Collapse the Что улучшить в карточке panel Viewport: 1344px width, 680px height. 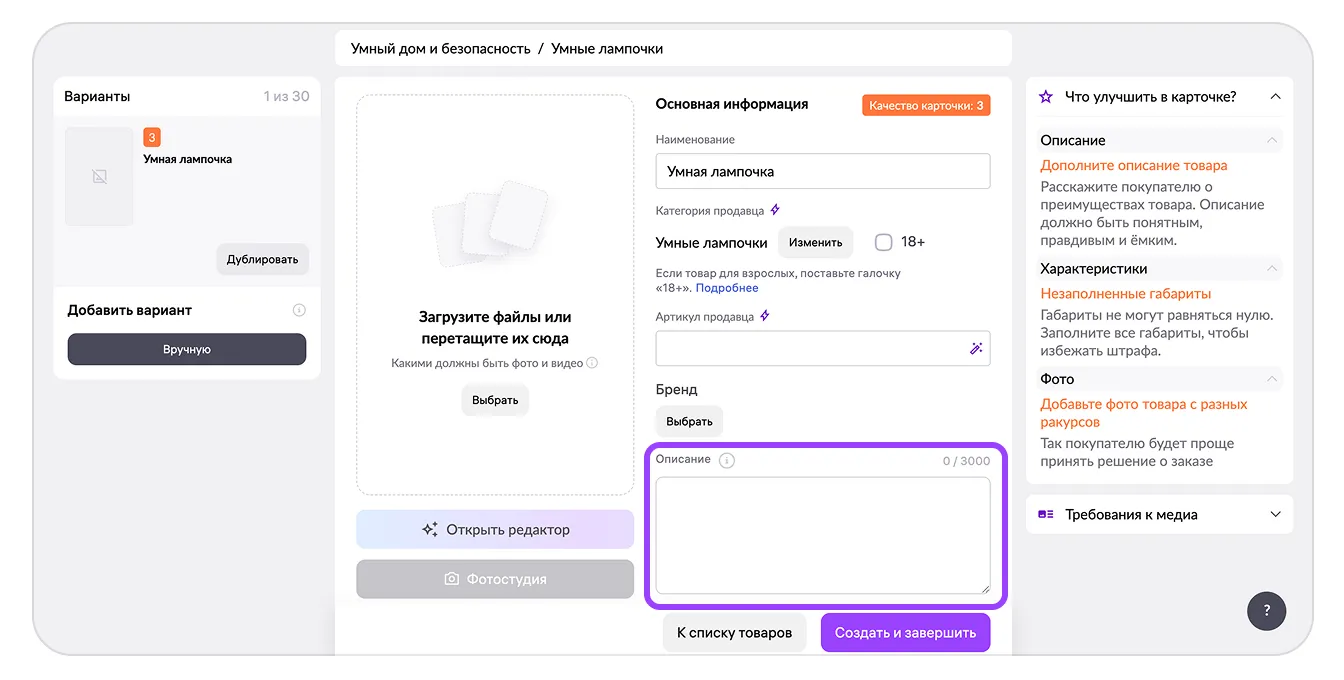(1275, 97)
